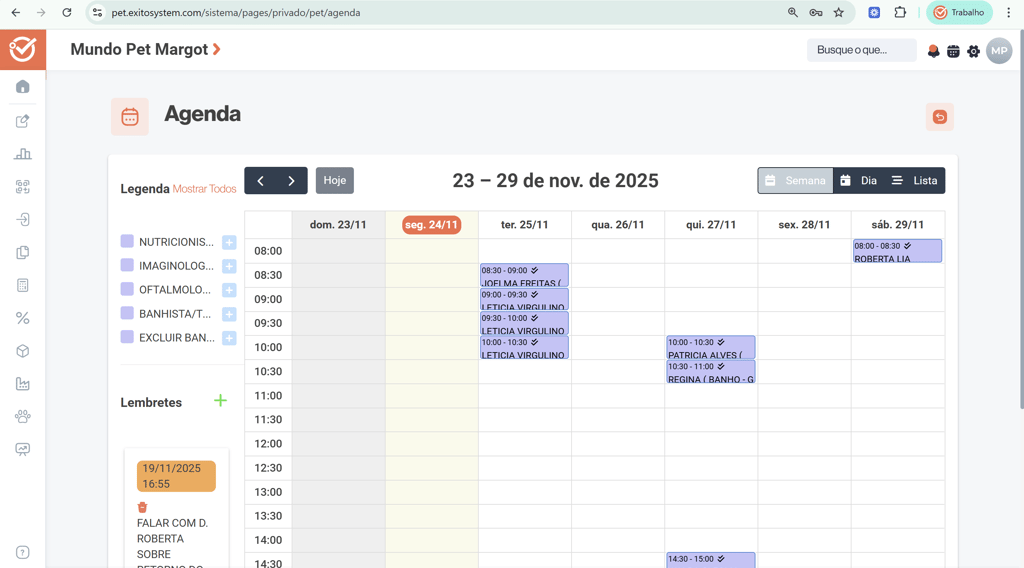Add appointment for EXCLUIR BAN... legend plus
1024x568 pixels.
pyautogui.click(x=229, y=338)
